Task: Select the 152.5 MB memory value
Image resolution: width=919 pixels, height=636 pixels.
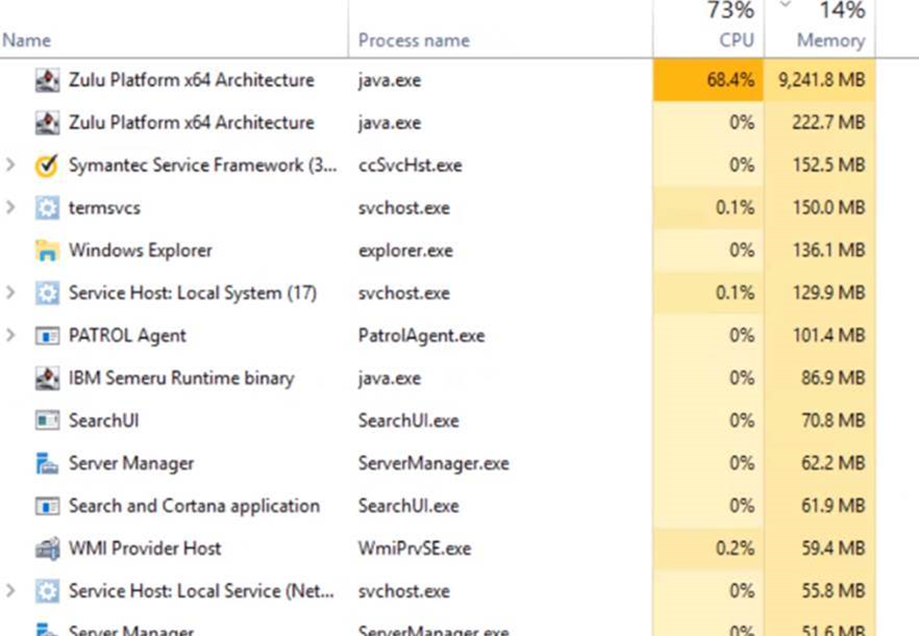Action: click(x=829, y=165)
